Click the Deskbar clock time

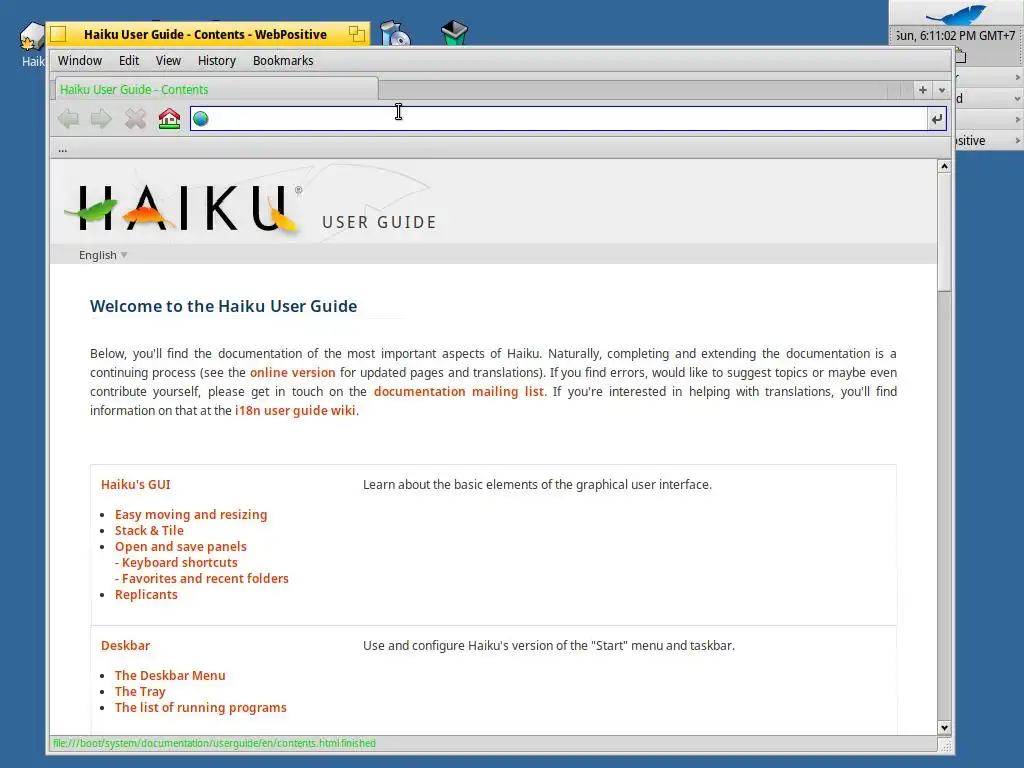click(954, 36)
